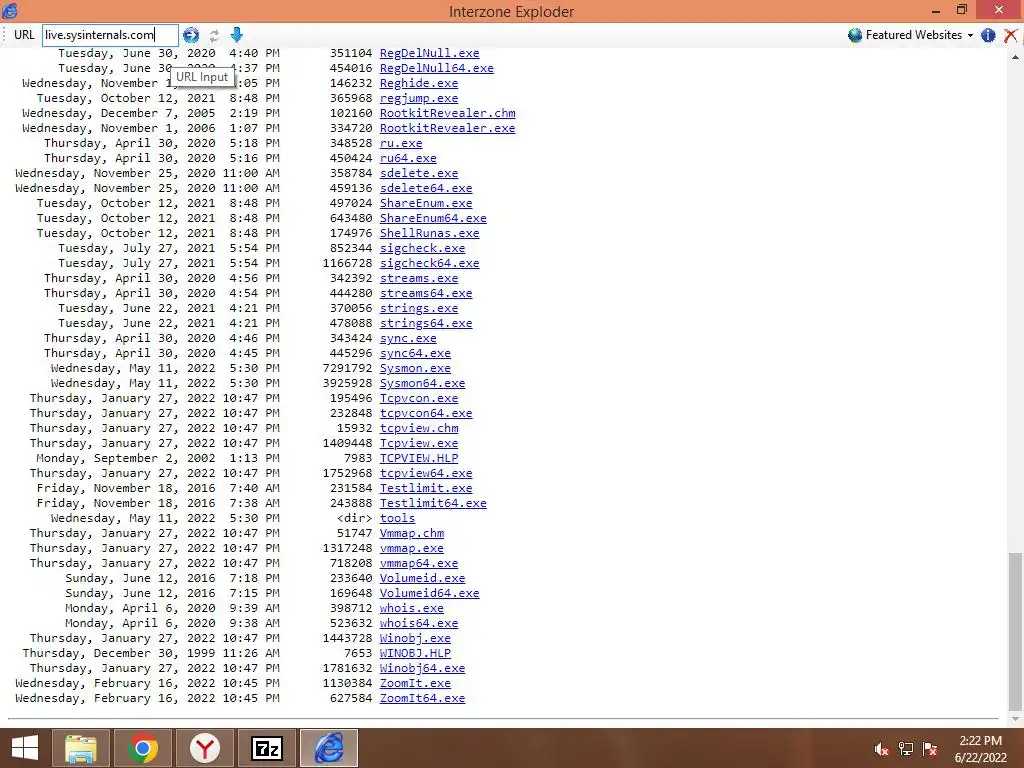Click the blue download arrow icon
Viewport: 1024px width, 768px height.
click(x=236, y=35)
